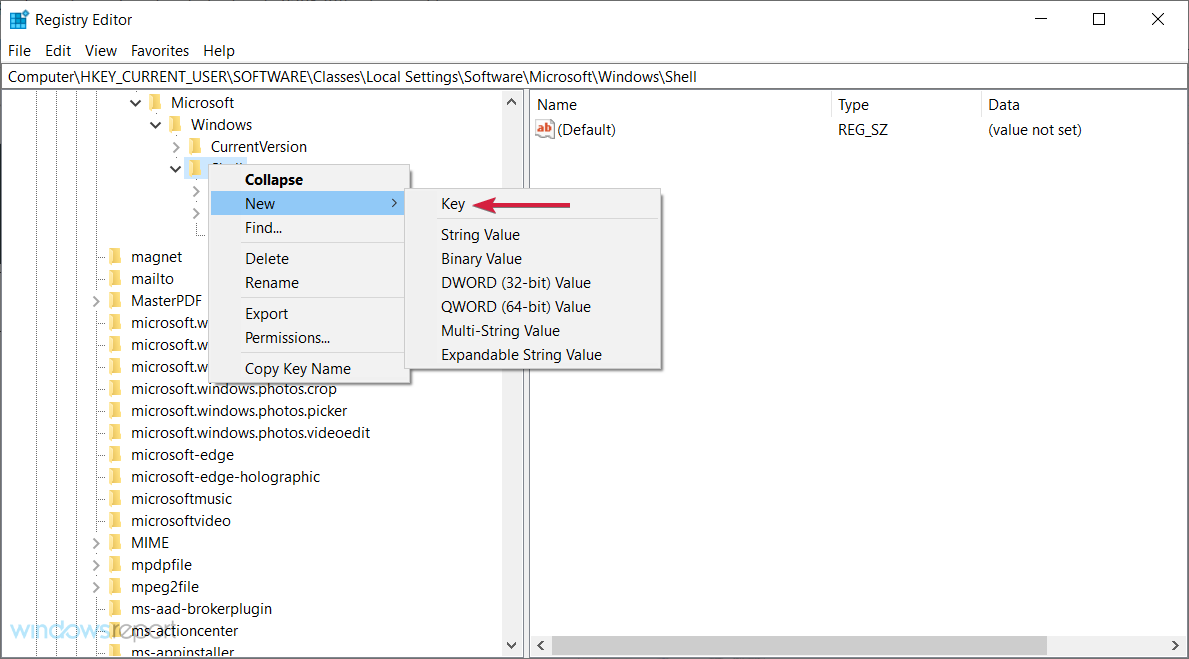
Task: Click the mpdpfile folder icon
Action: click(x=116, y=564)
